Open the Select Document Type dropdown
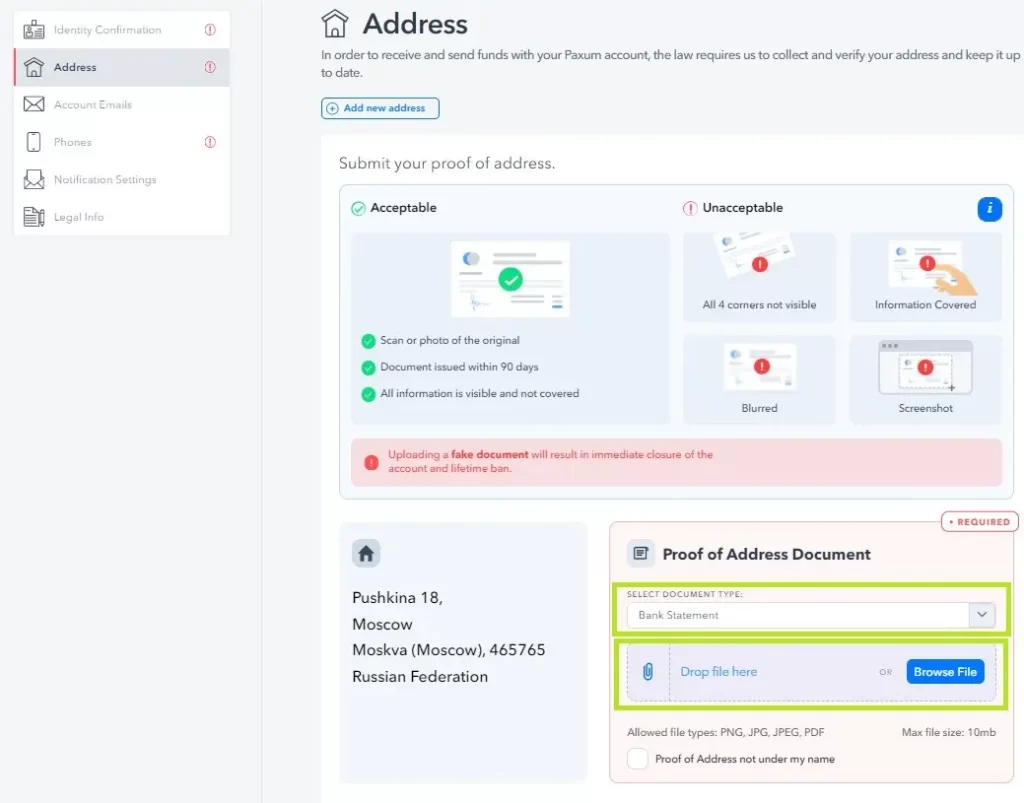This screenshot has height=803, width=1024. click(x=811, y=615)
